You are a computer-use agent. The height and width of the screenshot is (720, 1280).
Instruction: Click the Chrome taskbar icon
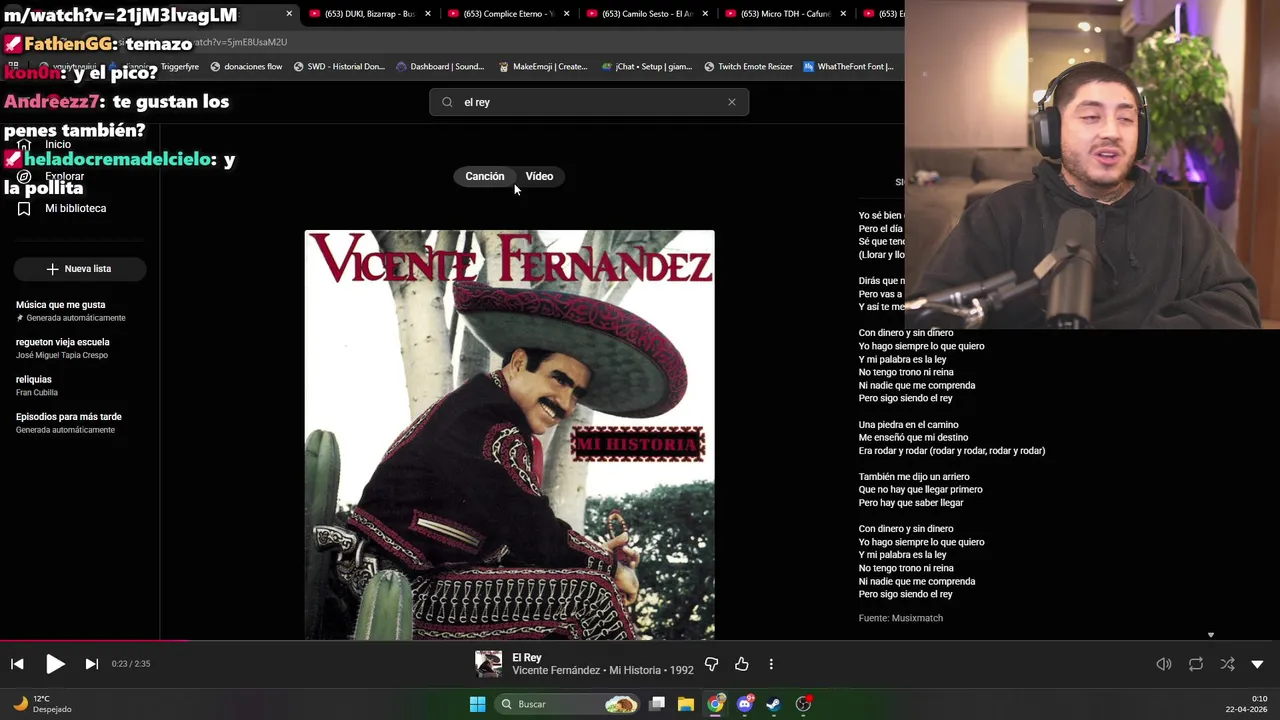715,704
